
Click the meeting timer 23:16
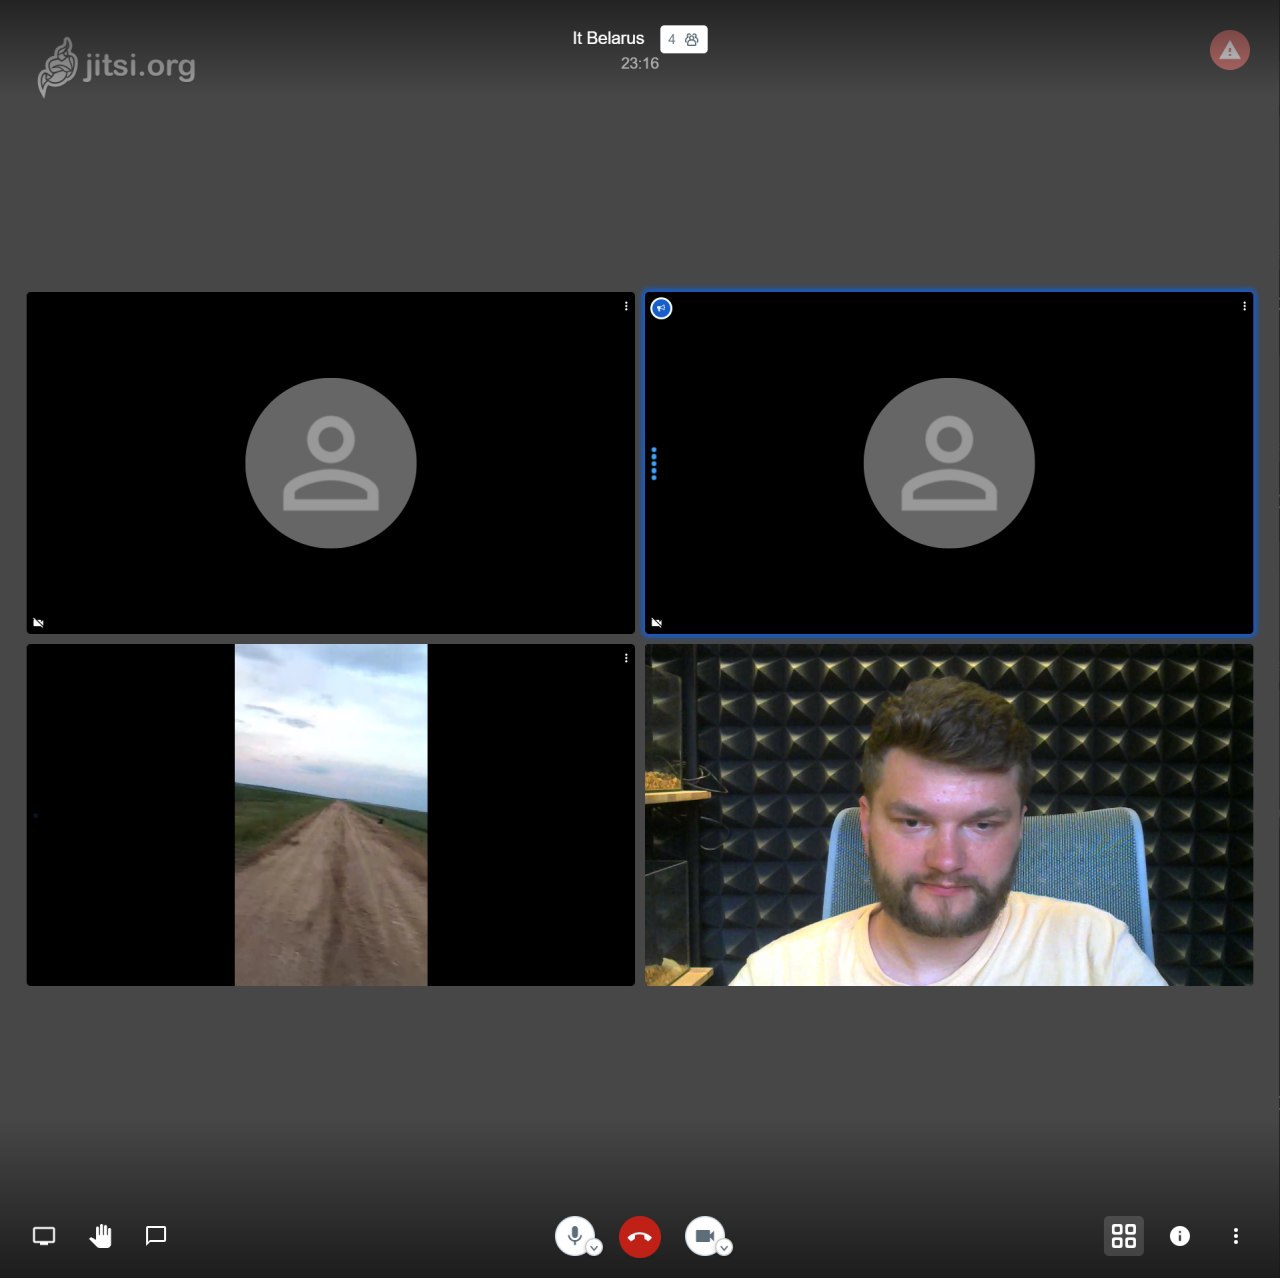click(x=640, y=63)
